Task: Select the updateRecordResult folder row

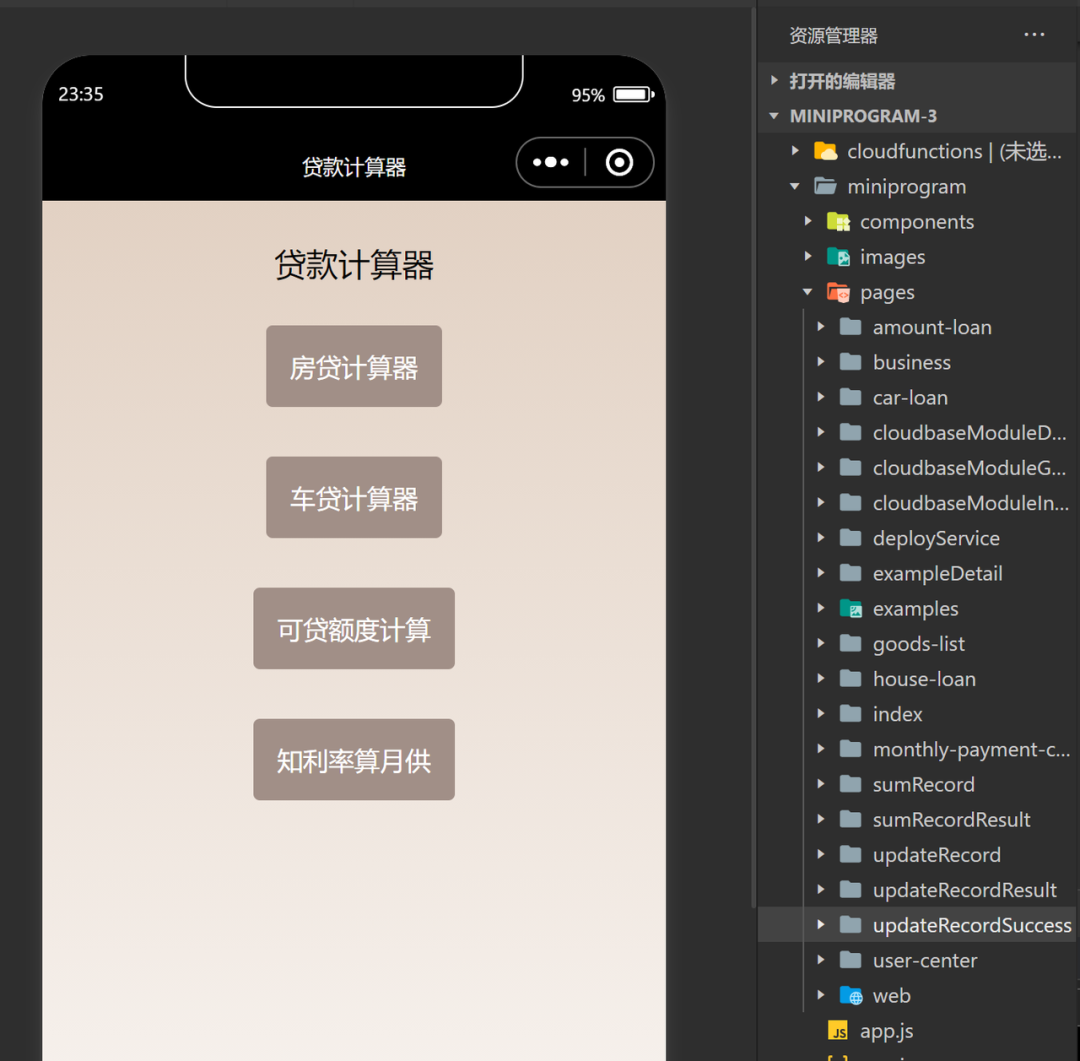Action: pos(917,889)
